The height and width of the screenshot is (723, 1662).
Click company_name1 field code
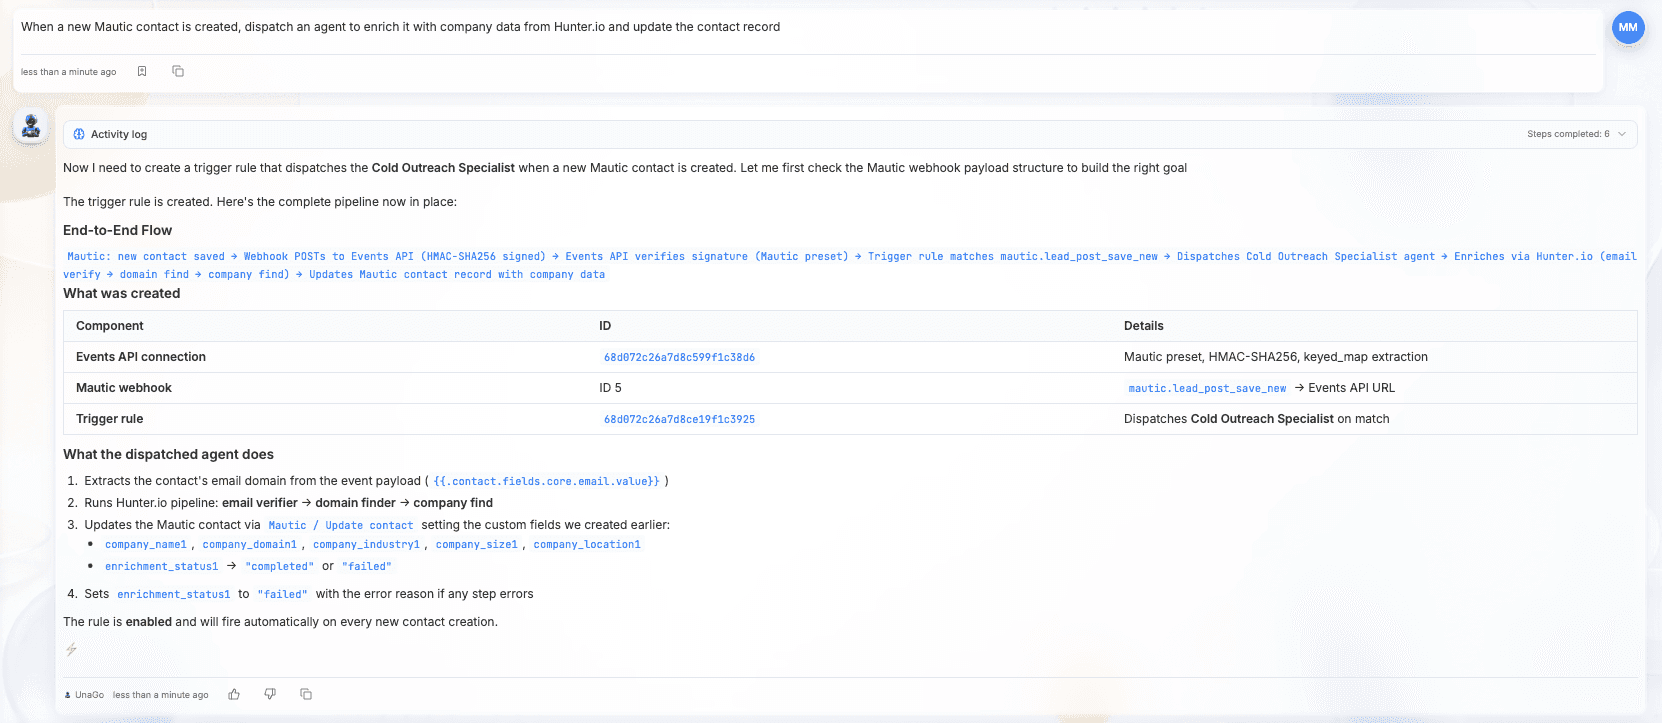pos(146,545)
